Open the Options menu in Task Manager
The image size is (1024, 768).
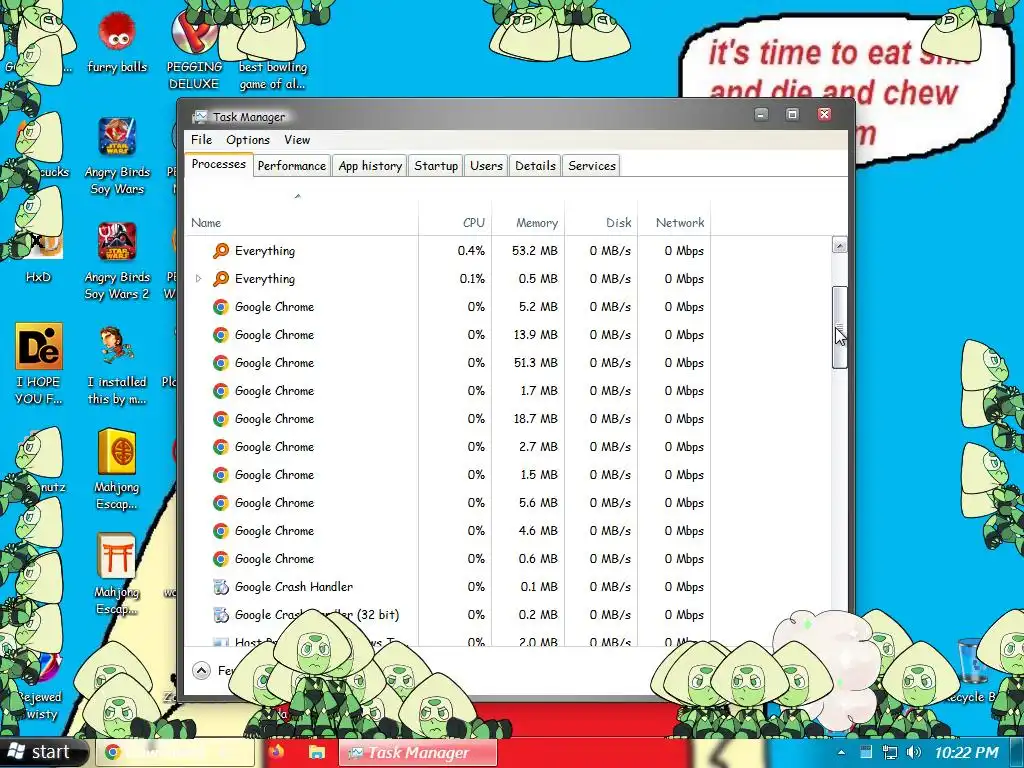248,140
